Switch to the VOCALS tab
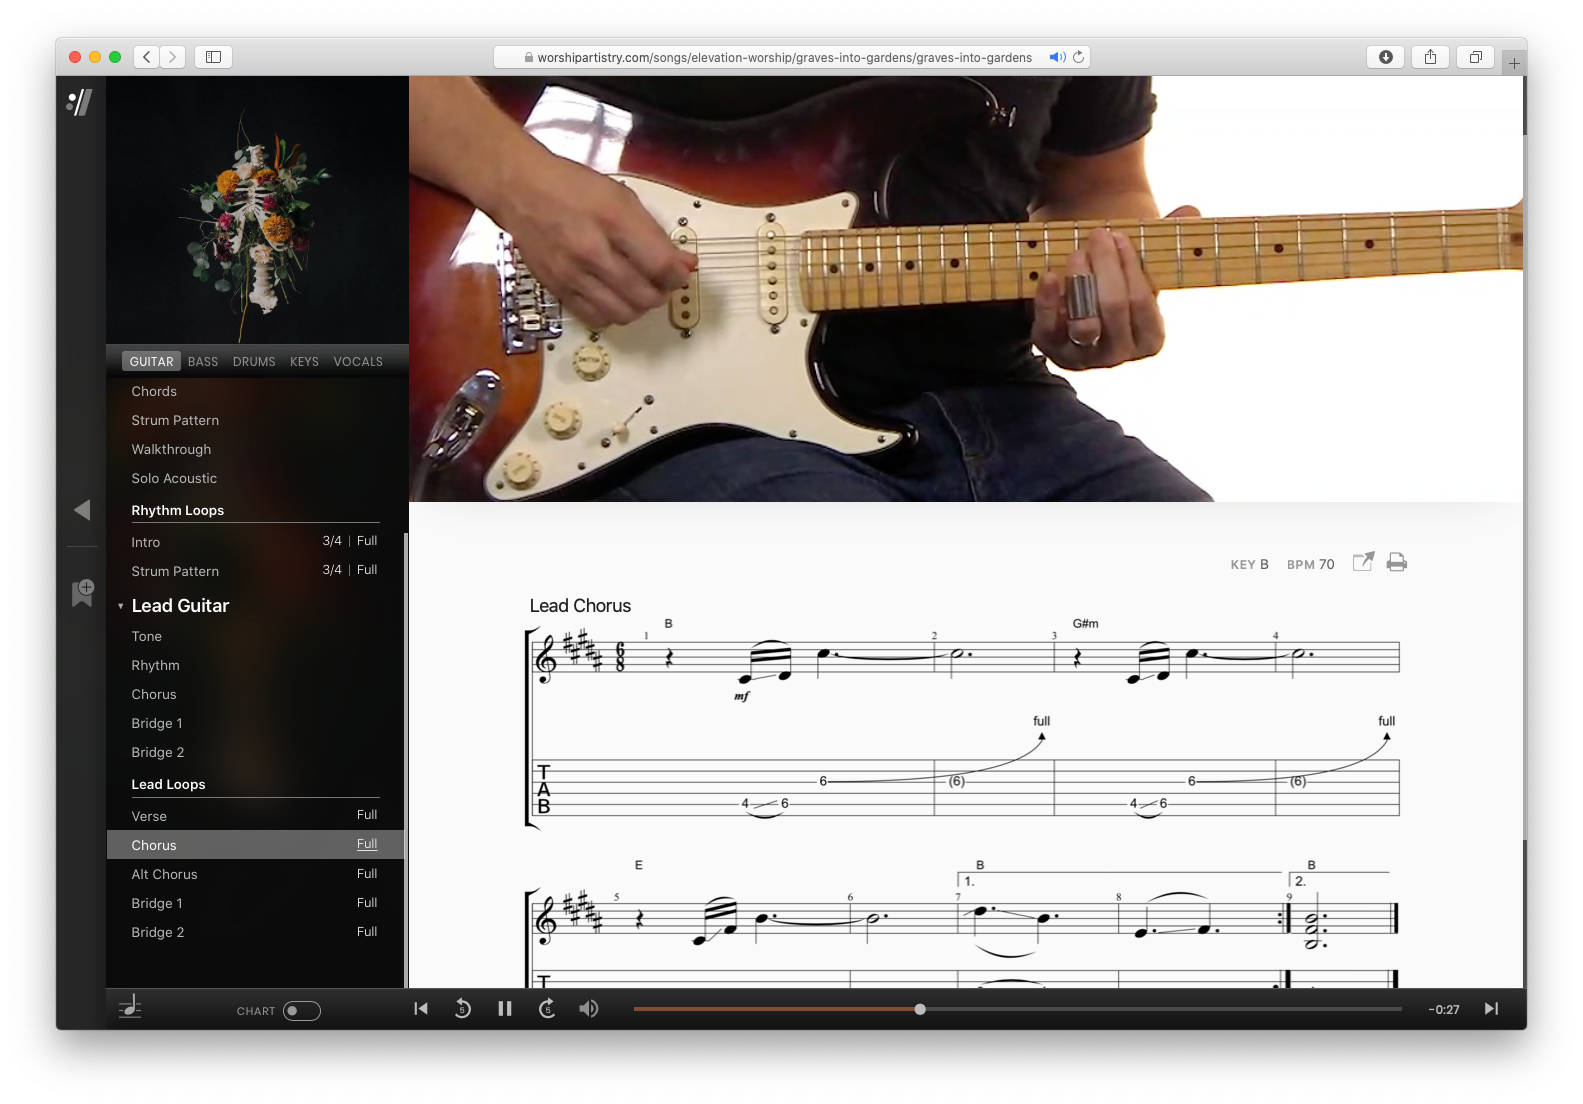 click(358, 362)
